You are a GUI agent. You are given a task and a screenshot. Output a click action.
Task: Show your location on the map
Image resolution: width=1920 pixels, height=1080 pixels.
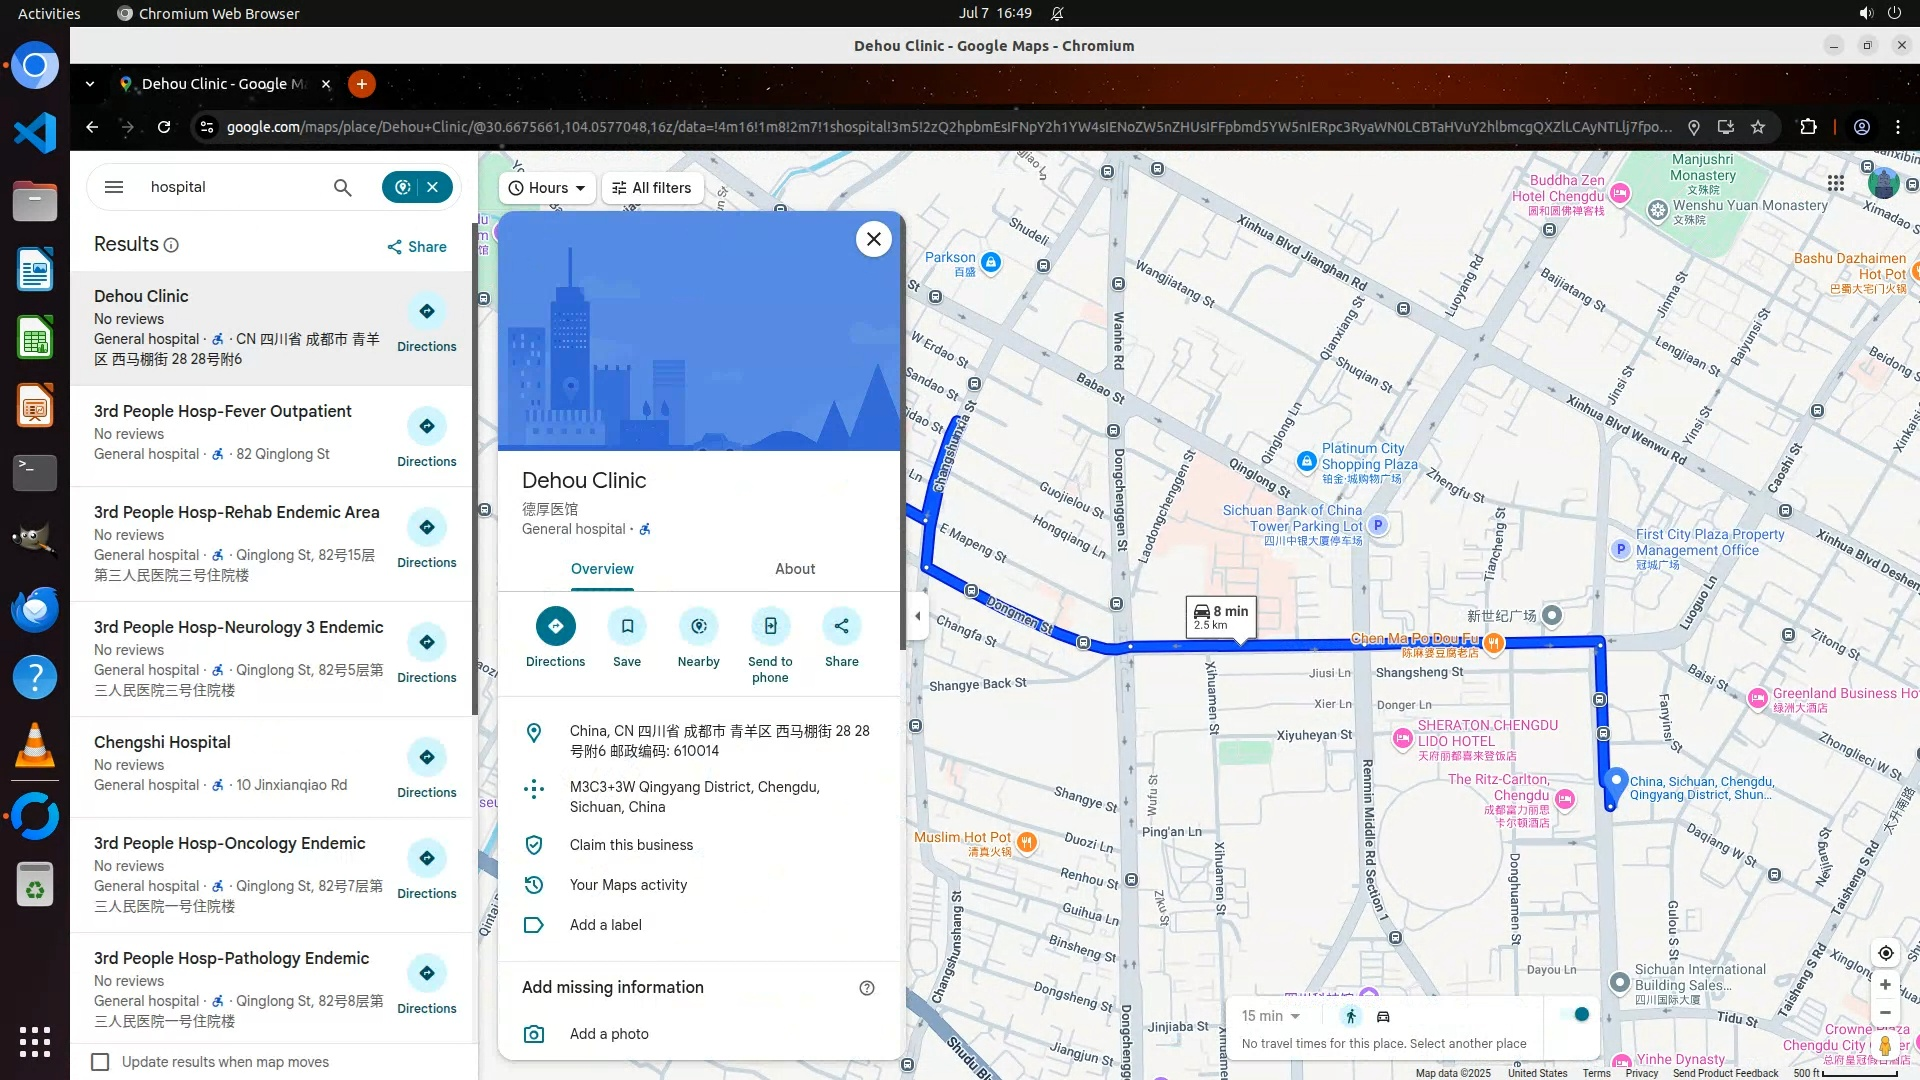coord(1885,953)
